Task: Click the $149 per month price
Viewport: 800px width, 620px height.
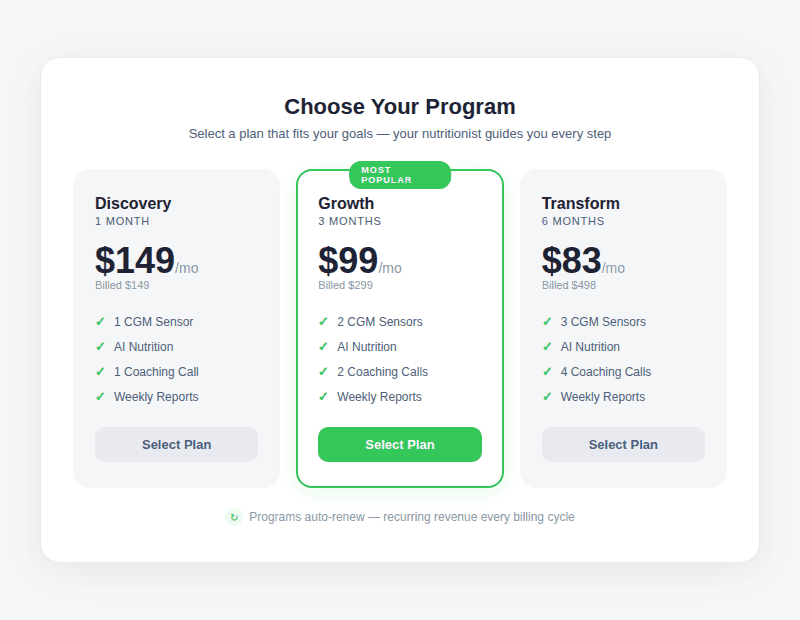Action: point(147,261)
